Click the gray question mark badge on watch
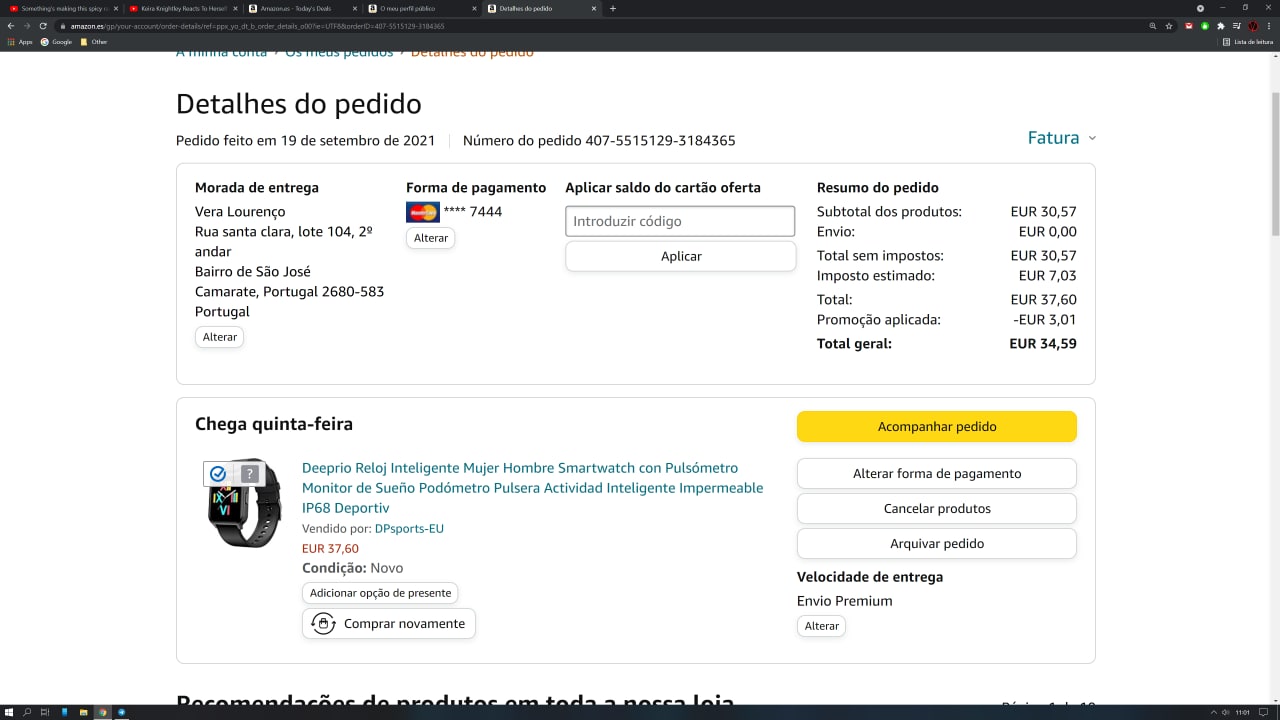The height and width of the screenshot is (720, 1280). [250, 474]
